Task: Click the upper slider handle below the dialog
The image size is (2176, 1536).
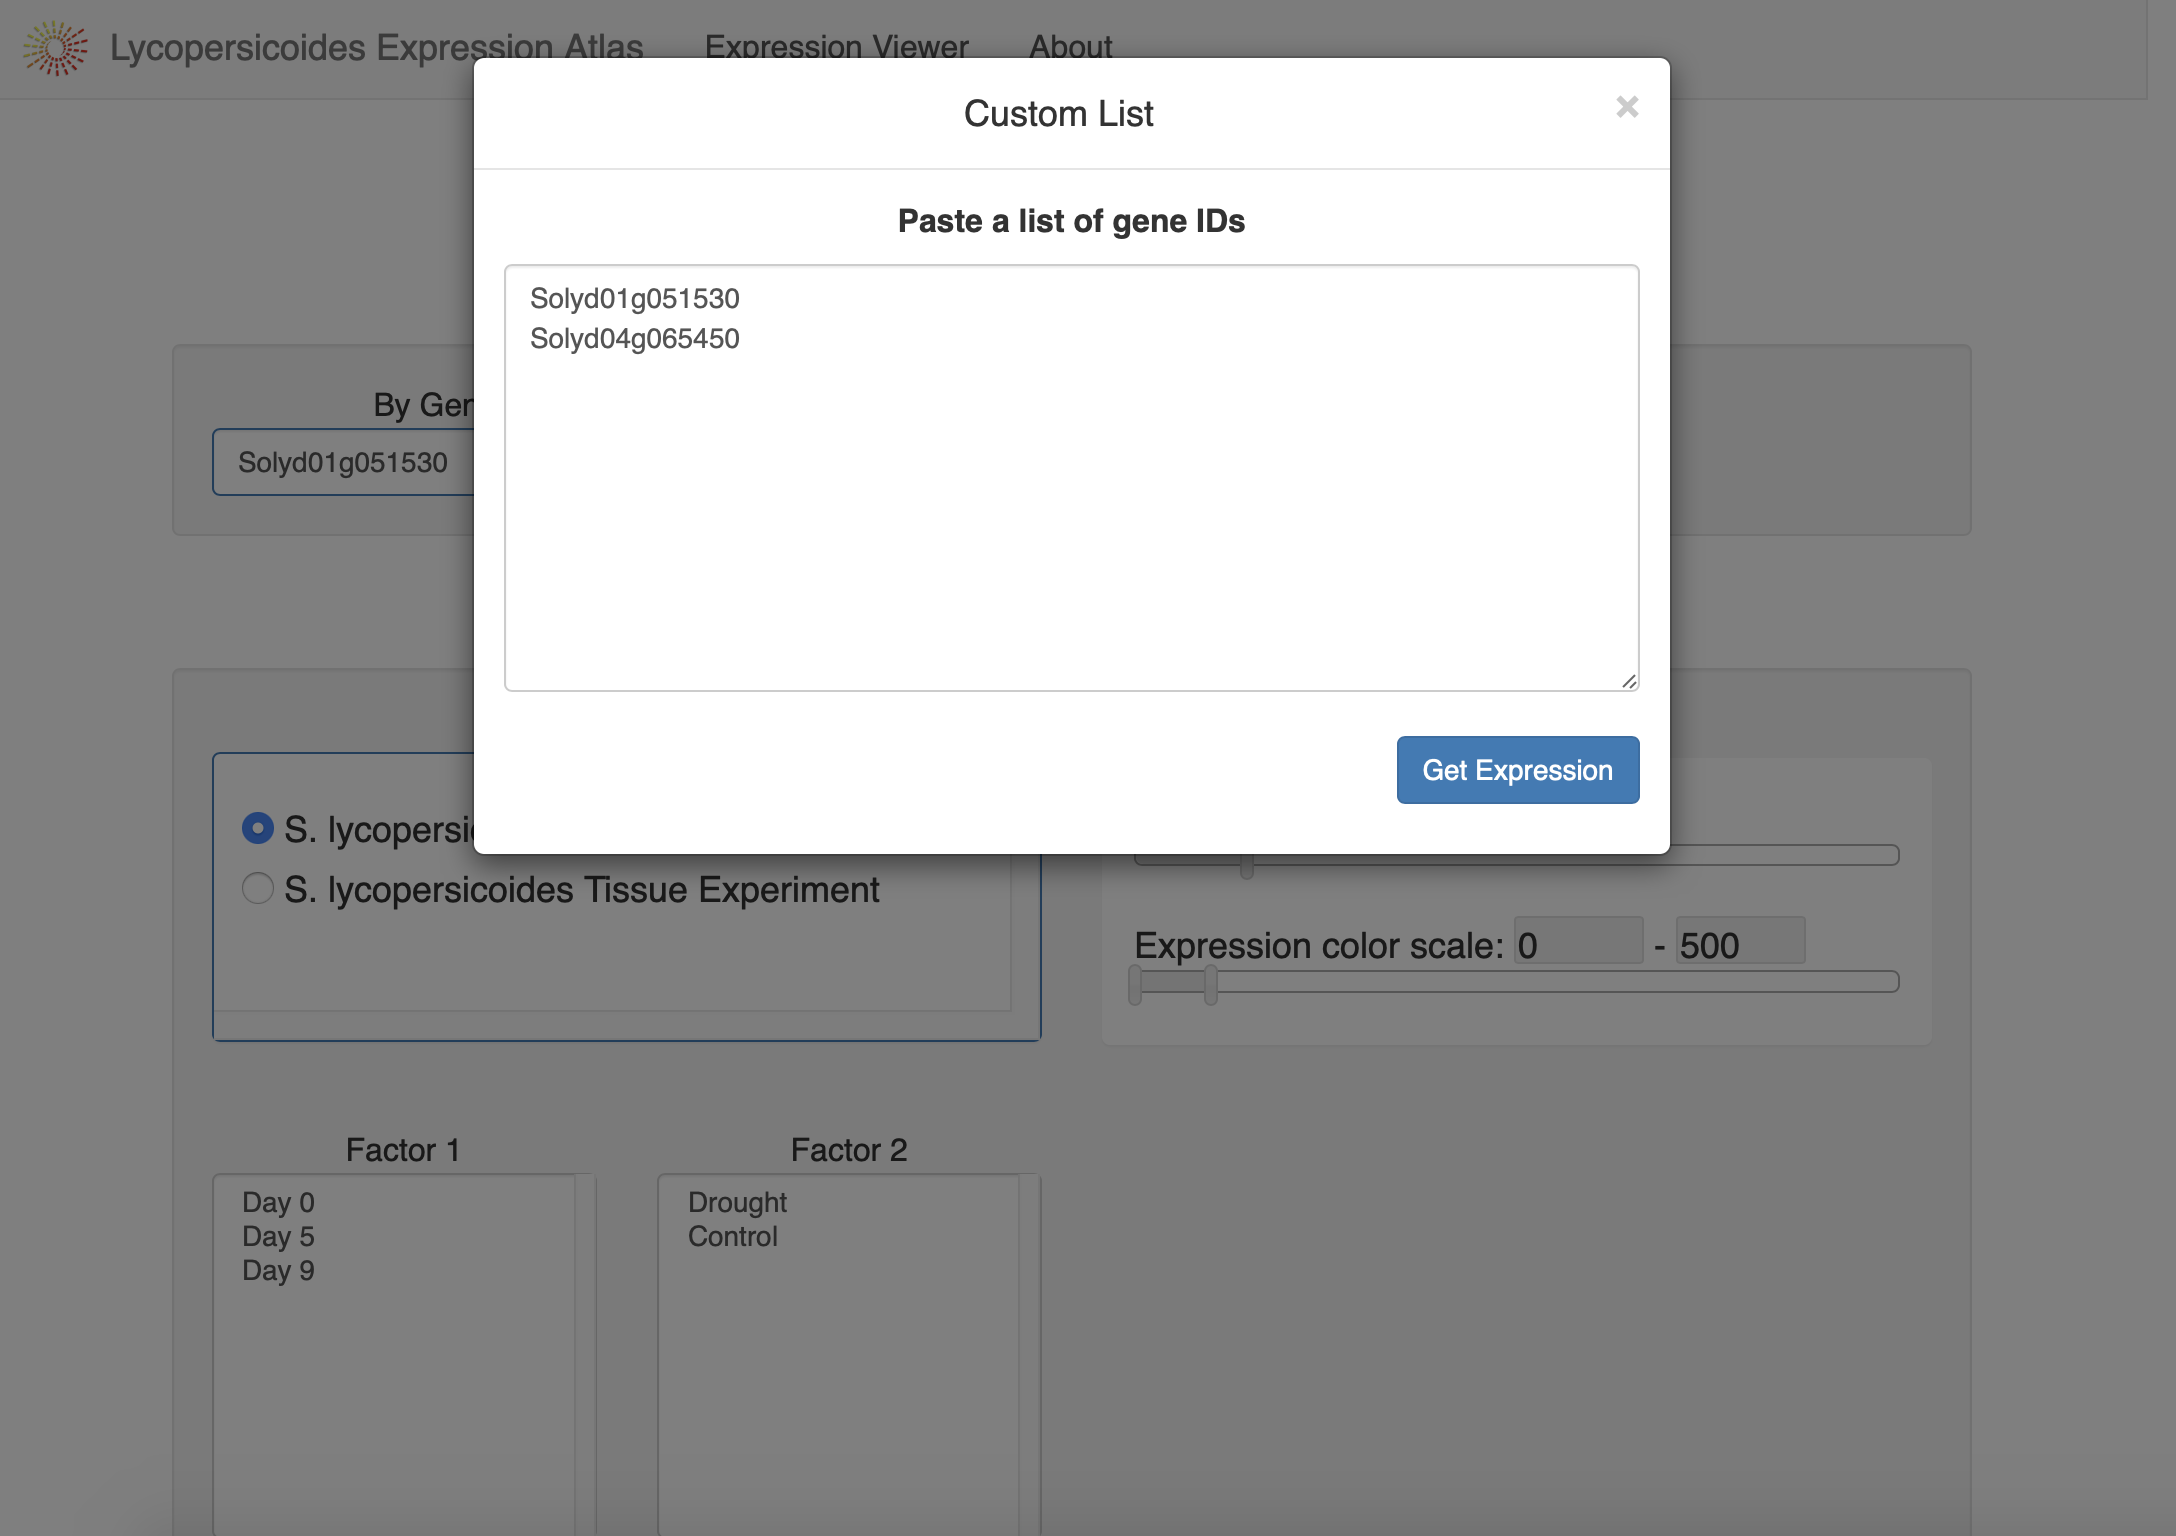Action: 1247,866
